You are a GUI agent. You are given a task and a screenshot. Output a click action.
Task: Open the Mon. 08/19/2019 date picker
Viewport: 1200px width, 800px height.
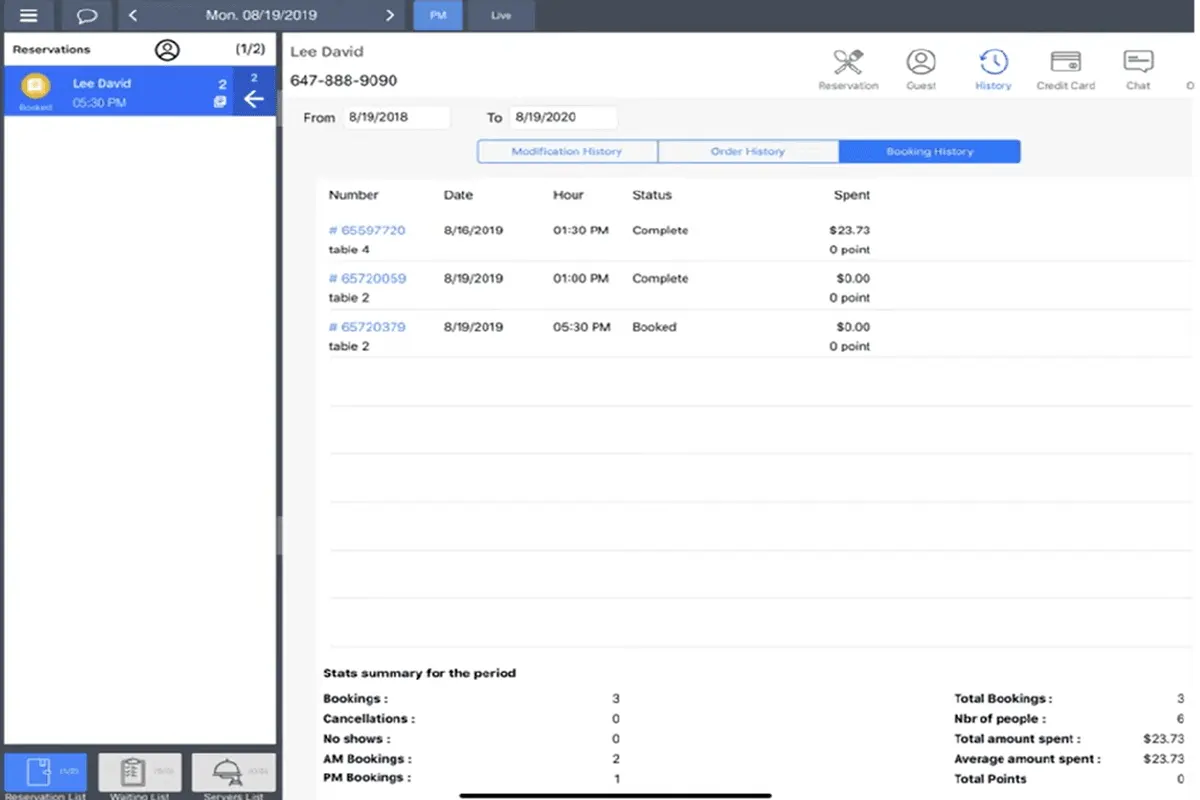[260, 15]
